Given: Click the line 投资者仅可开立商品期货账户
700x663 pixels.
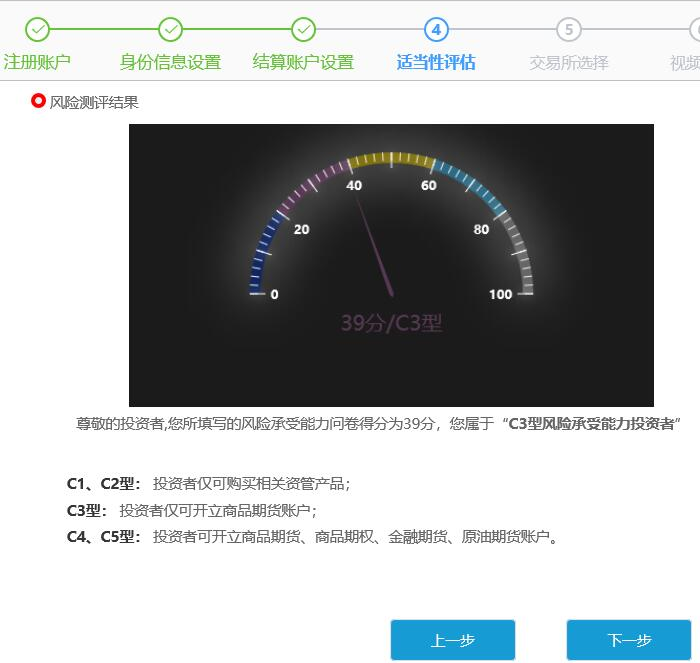Looking at the screenshot, I should pos(218,510).
